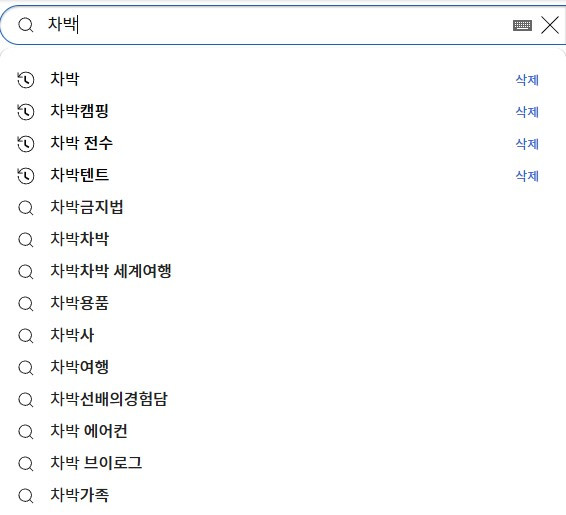This screenshot has width=566, height=515.
Task: Click magnifier icon beside 차박용품
Action: (26, 304)
